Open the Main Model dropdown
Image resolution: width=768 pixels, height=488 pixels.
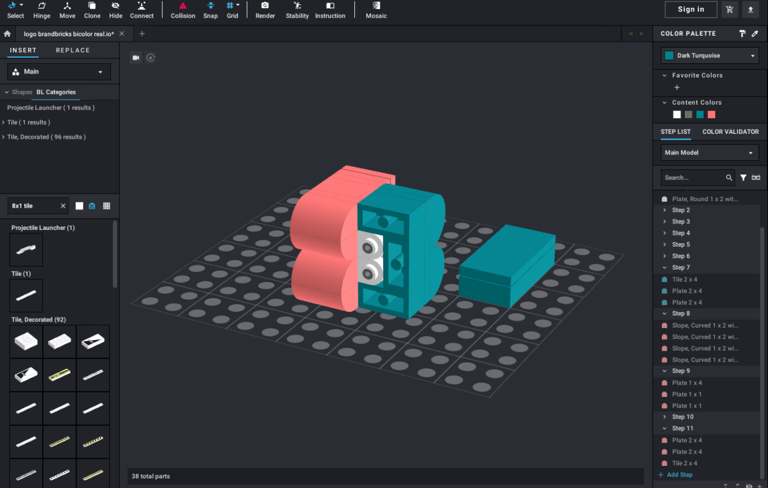point(710,152)
